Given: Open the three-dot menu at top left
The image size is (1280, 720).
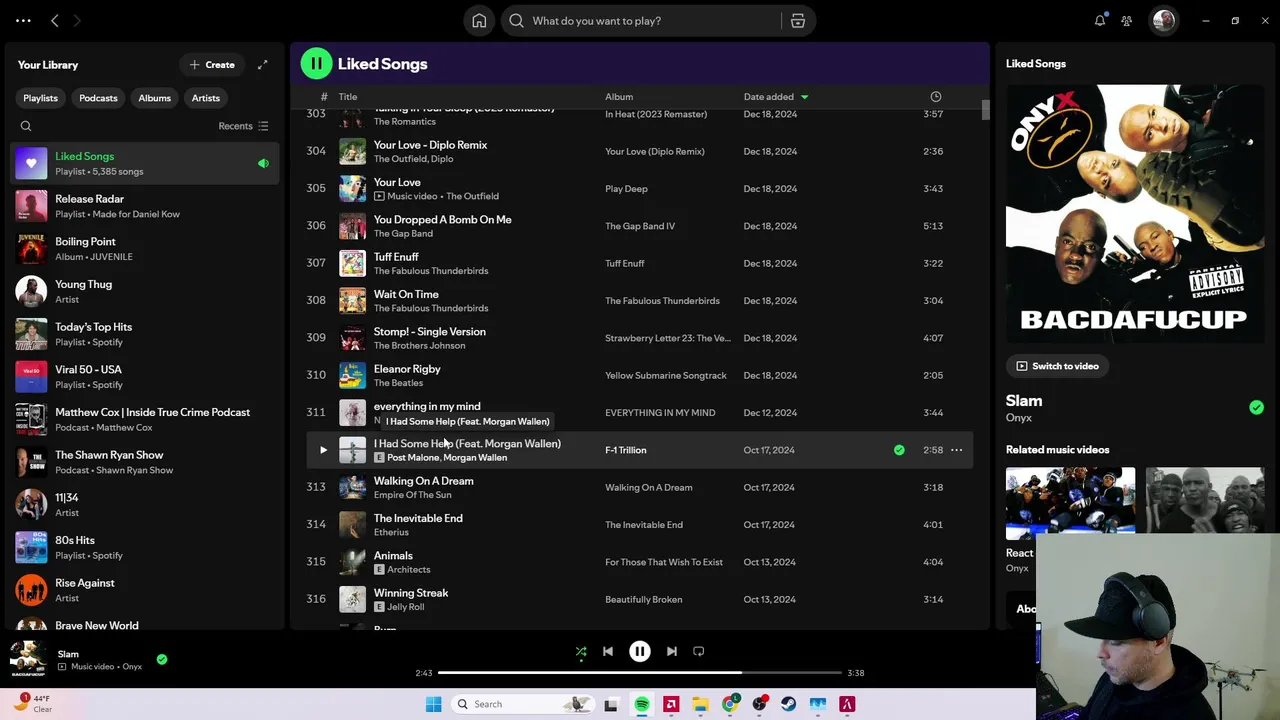Looking at the screenshot, I should [x=23, y=21].
